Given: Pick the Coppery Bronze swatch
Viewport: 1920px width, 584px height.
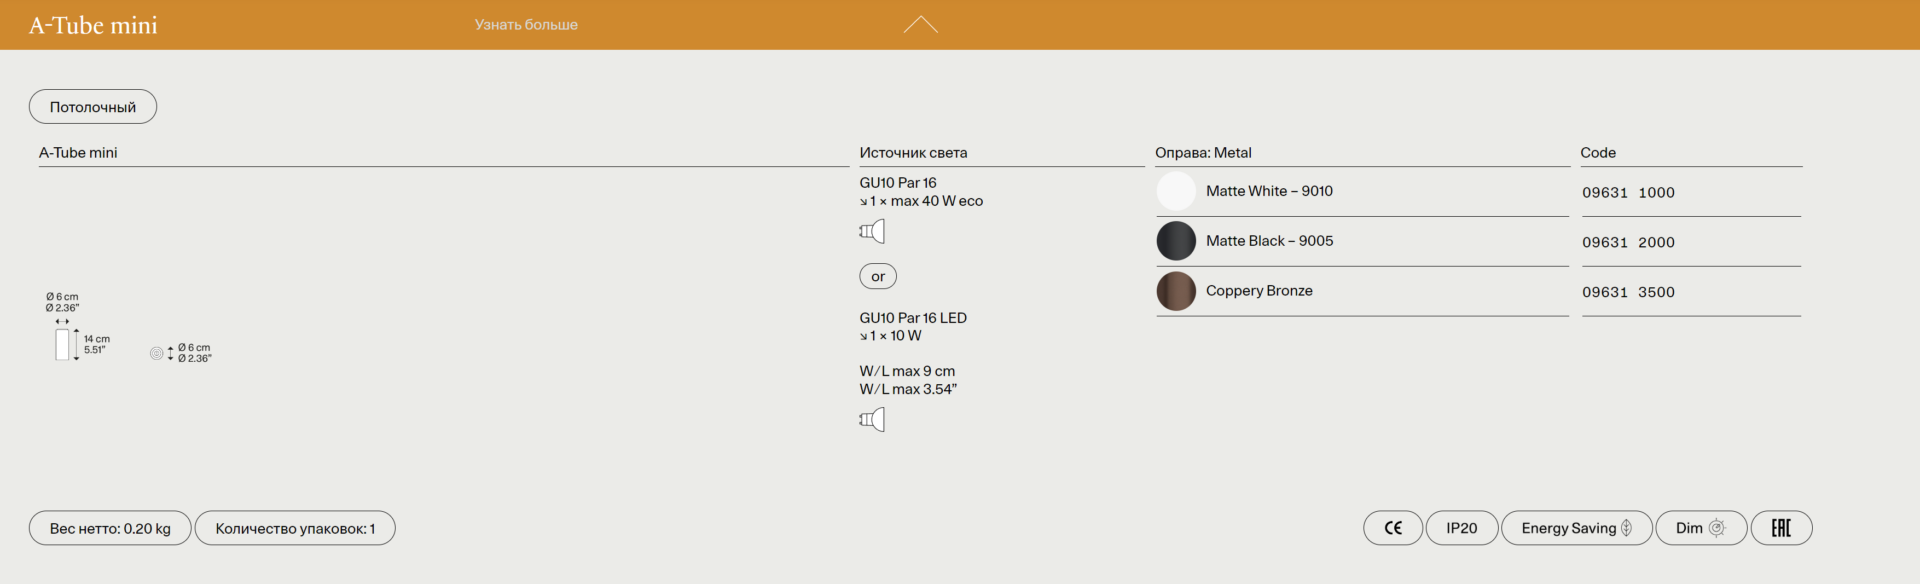Looking at the screenshot, I should [1176, 291].
